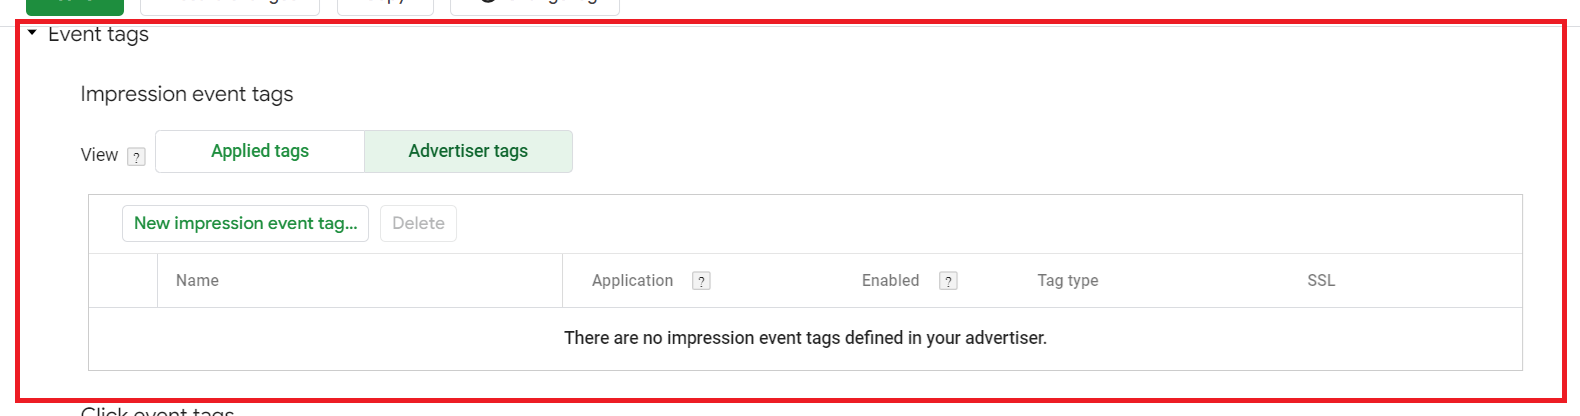1580x416 pixels.
Task: Collapse the Event tags section triangle
Action: click(x=32, y=33)
